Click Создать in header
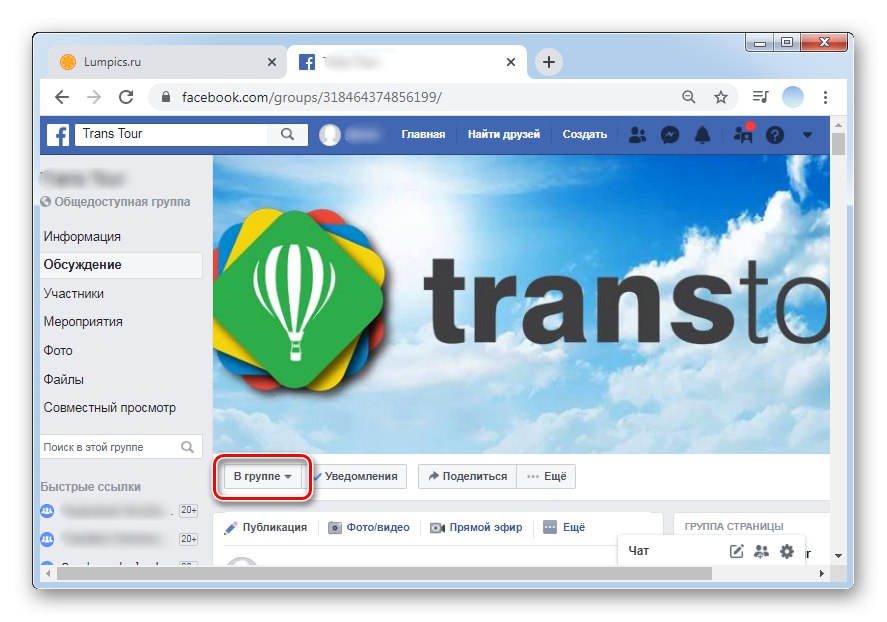Image resolution: width=887 pixels, height=622 pixels. point(584,135)
